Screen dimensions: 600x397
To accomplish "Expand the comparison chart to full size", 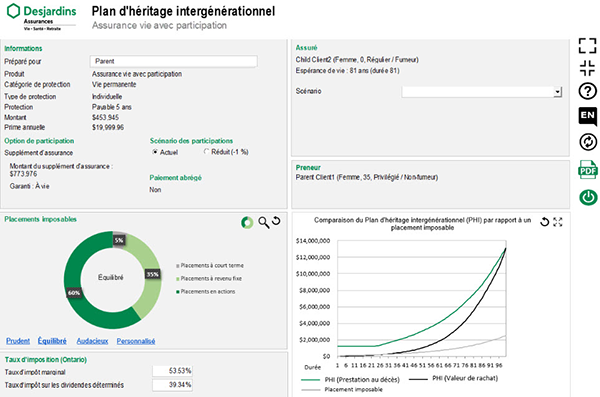I will click(558, 222).
